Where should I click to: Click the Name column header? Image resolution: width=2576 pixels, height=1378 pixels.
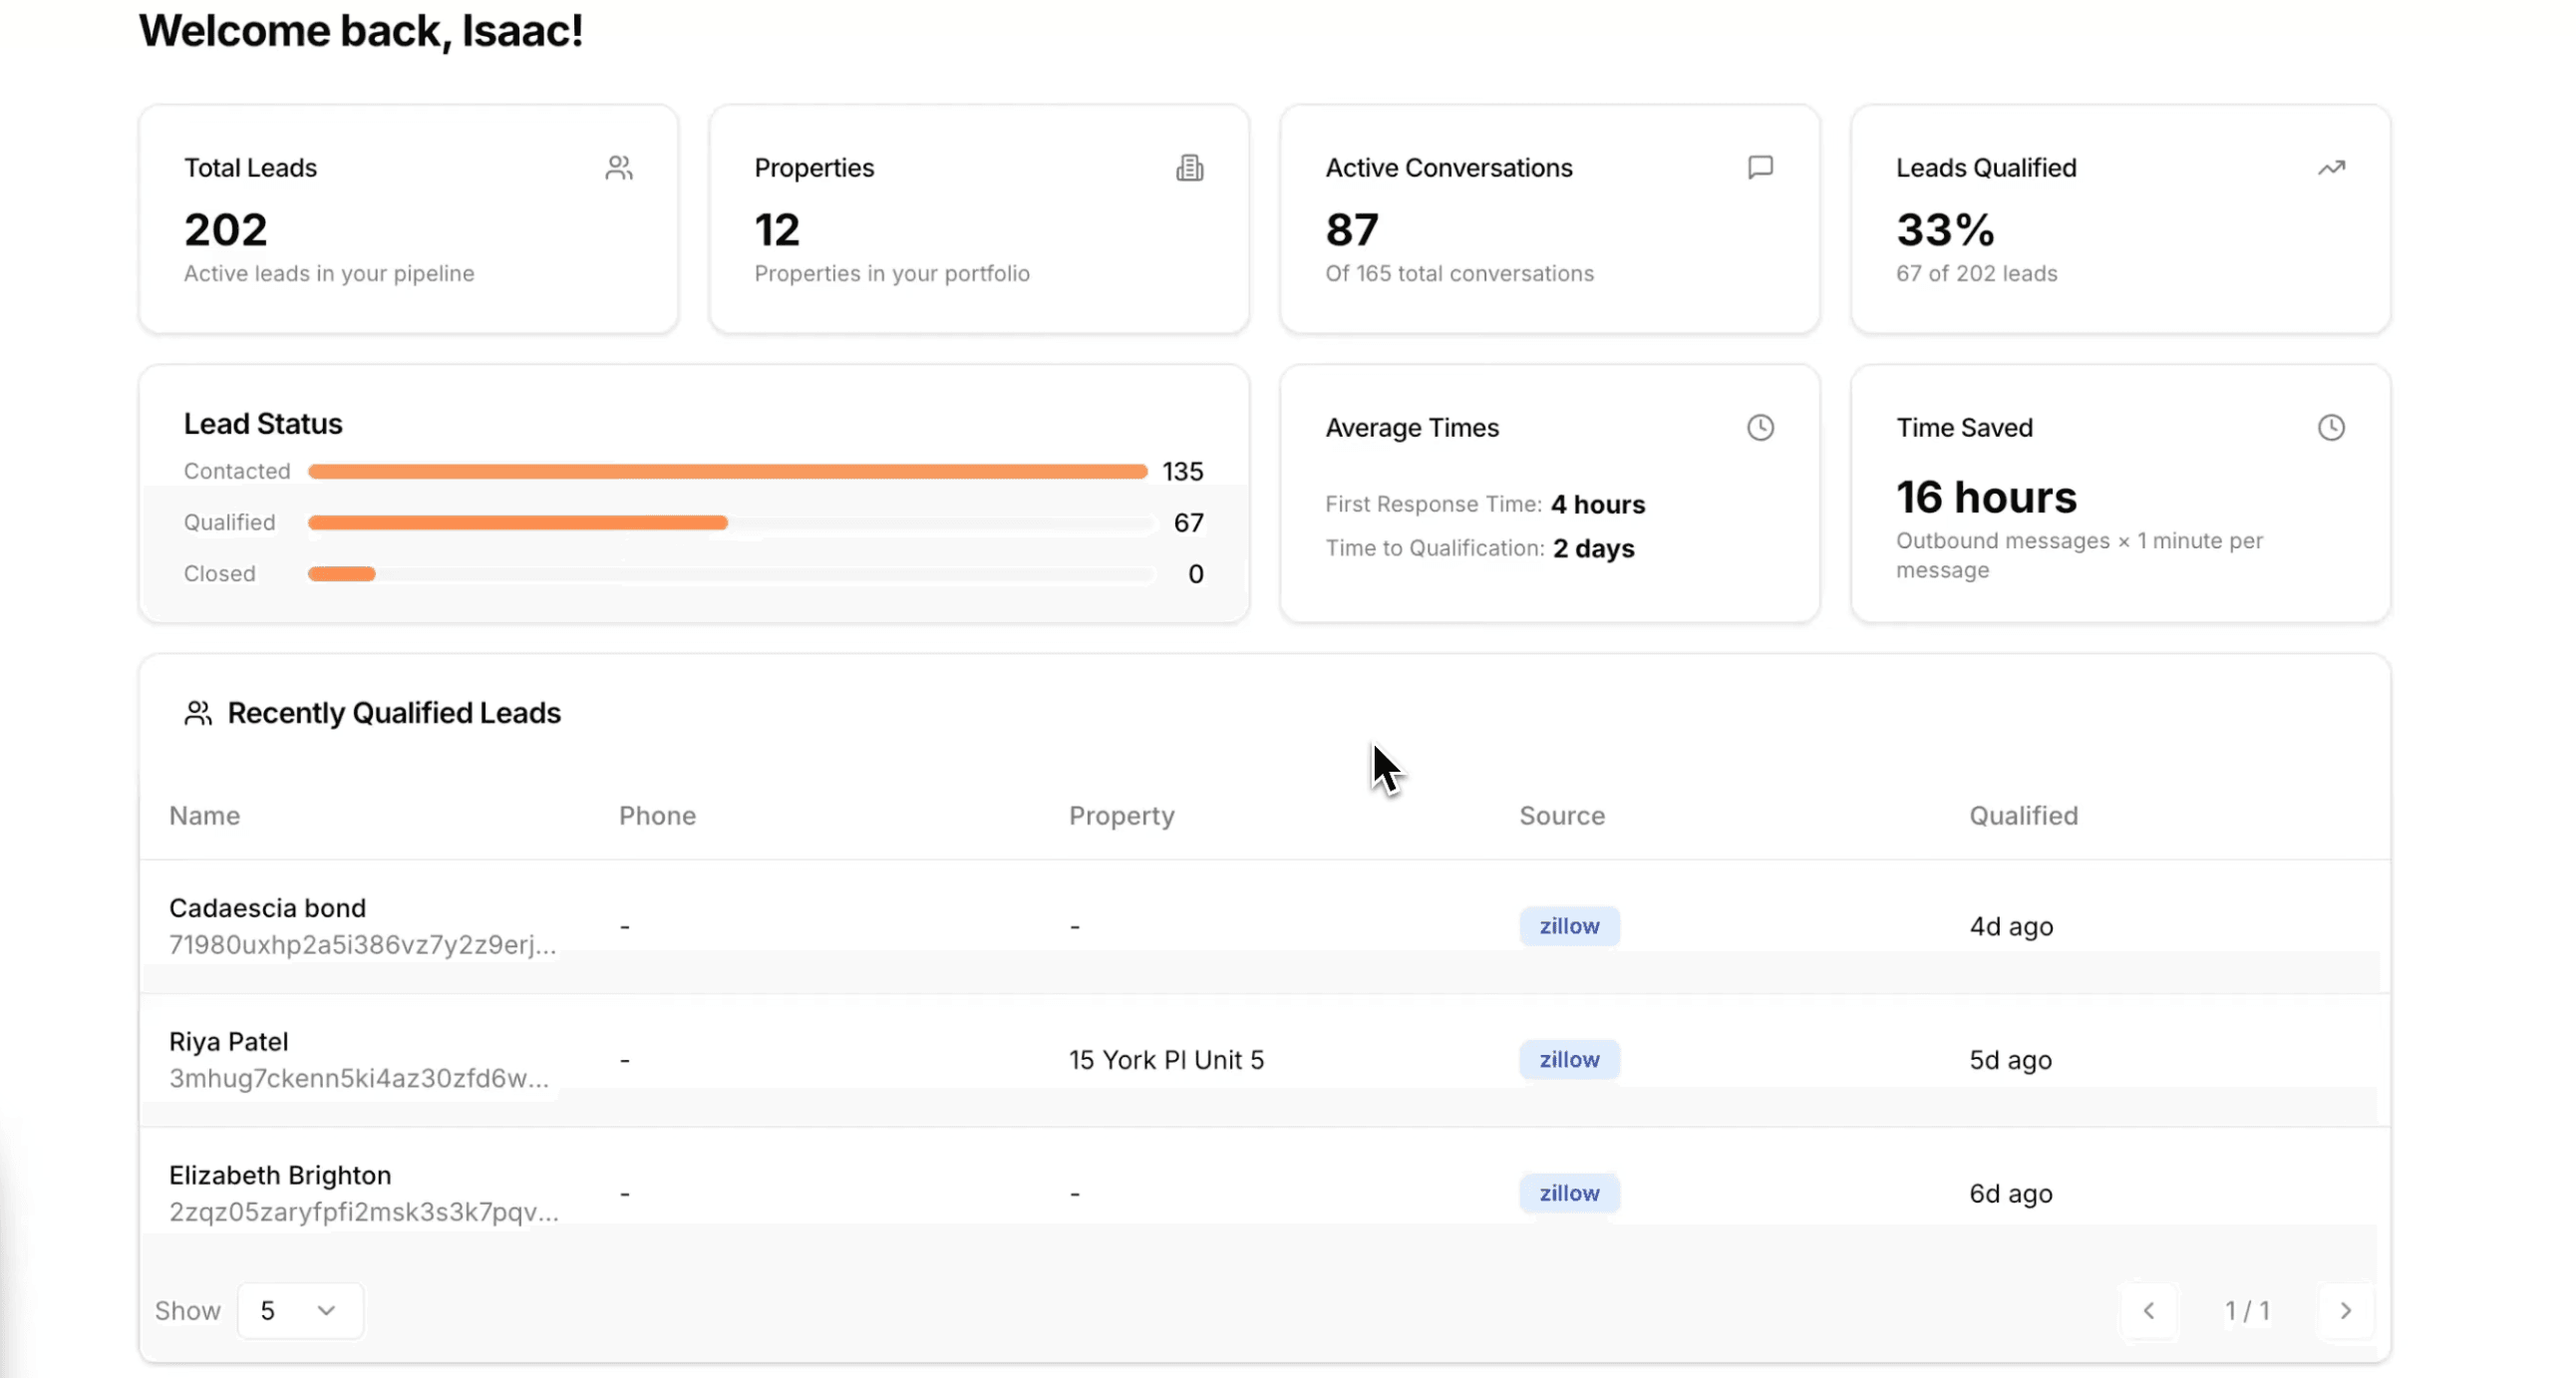click(204, 816)
